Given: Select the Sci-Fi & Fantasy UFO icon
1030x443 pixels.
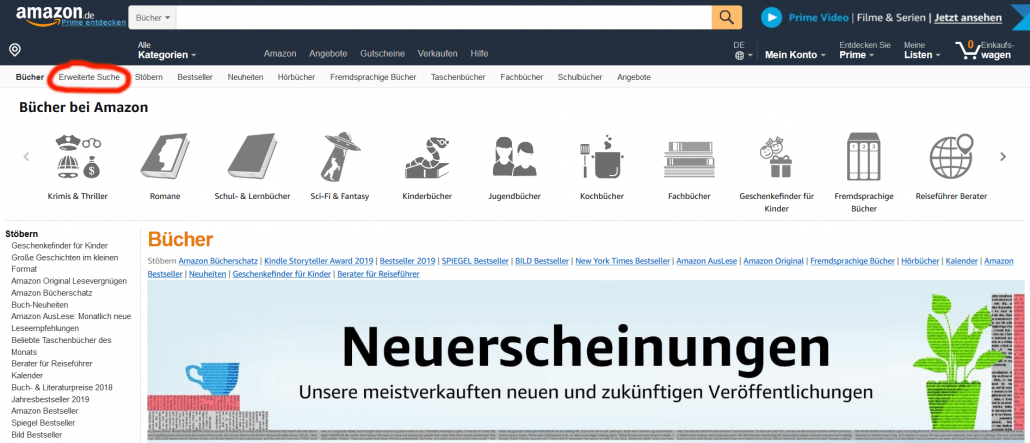Looking at the screenshot, I should click(334, 157).
